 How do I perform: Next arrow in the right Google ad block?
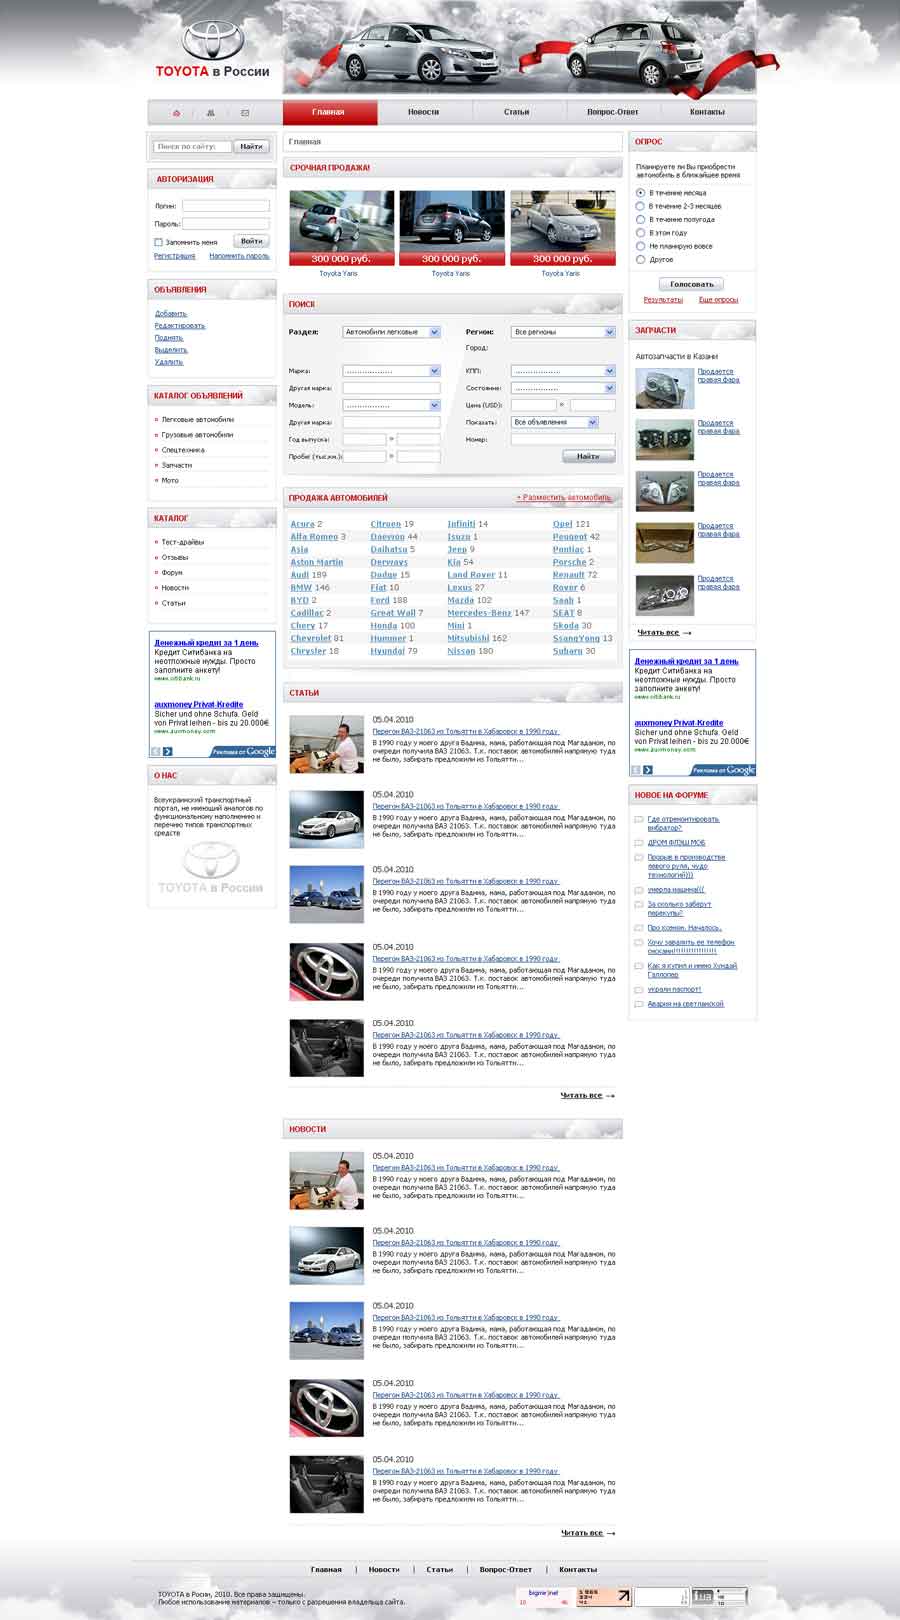tap(647, 770)
